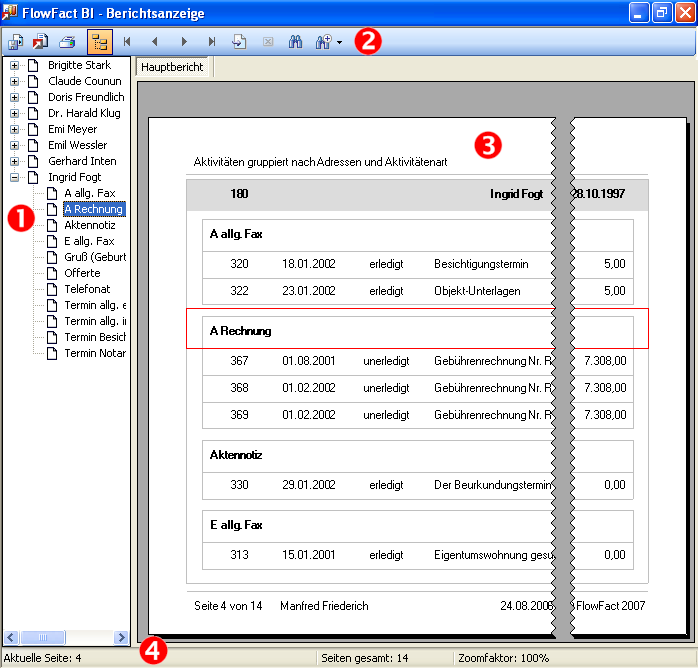Expand the Dr. Harald Klug node
The width and height of the screenshot is (698, 668).
[15, 113]
